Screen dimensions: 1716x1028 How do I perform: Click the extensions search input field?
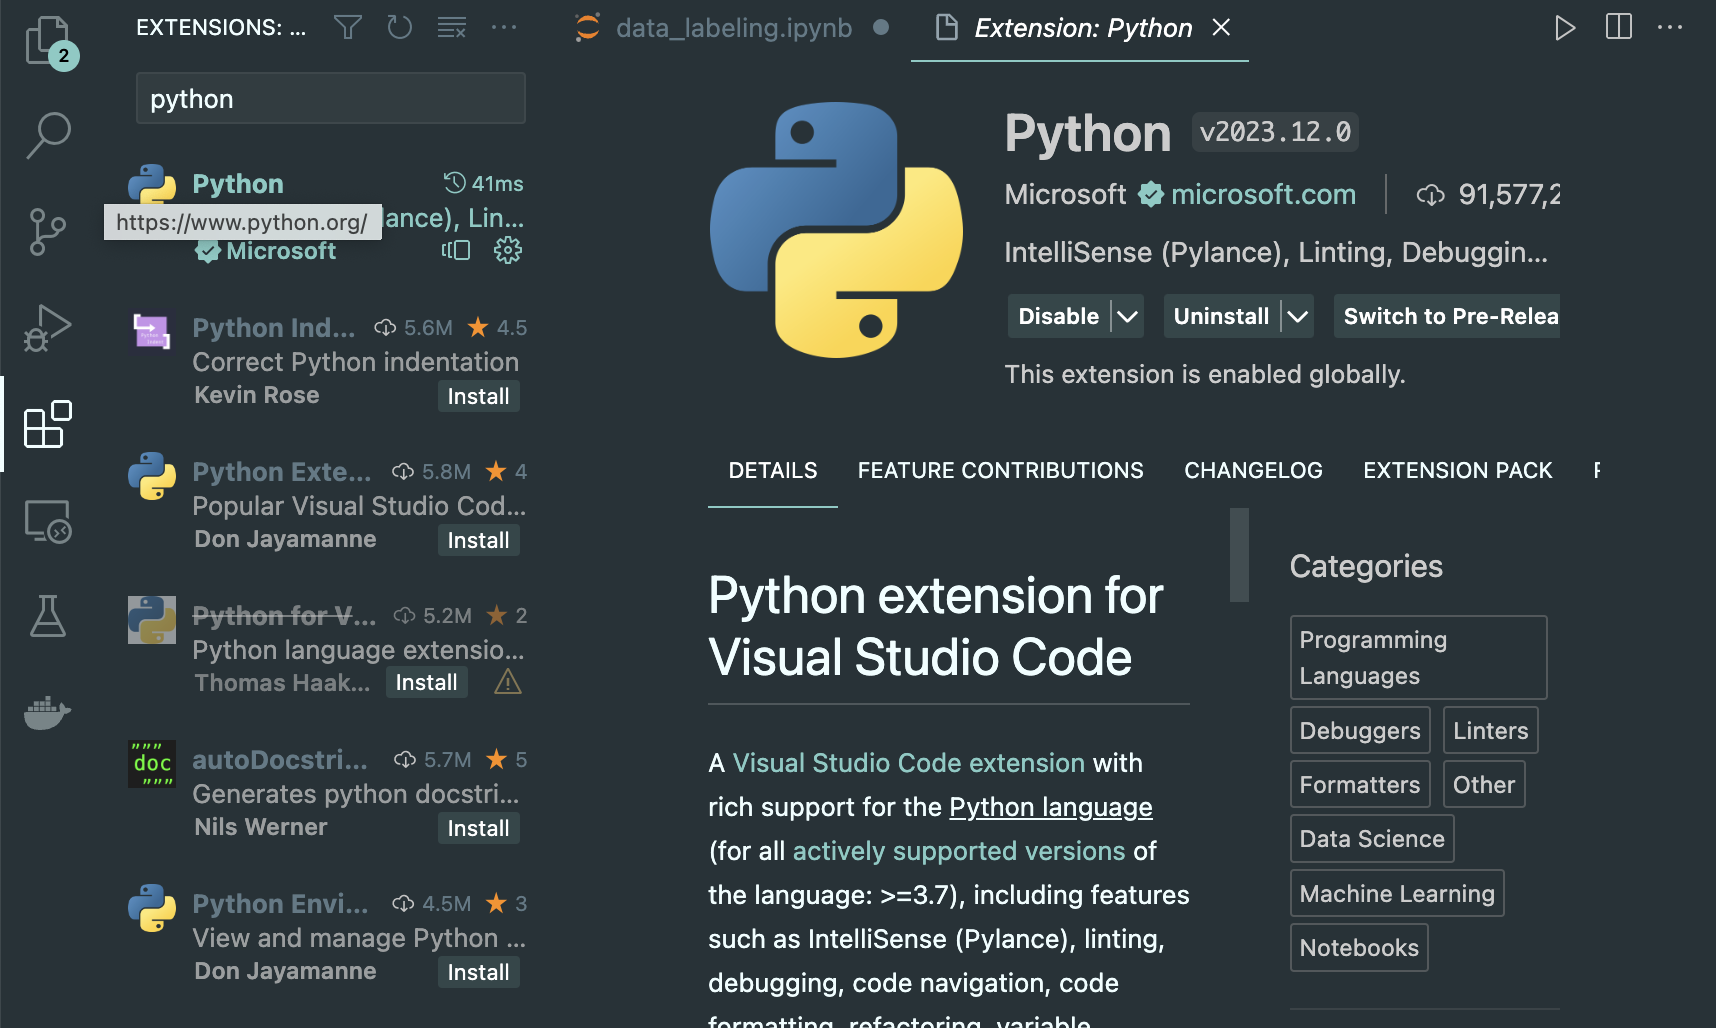(330, 99)
